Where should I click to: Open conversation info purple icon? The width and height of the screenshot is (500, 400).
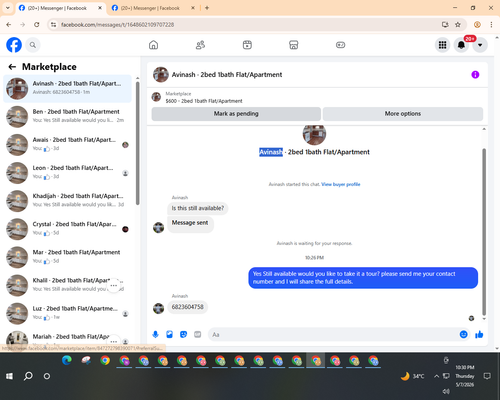coord(475,75)
